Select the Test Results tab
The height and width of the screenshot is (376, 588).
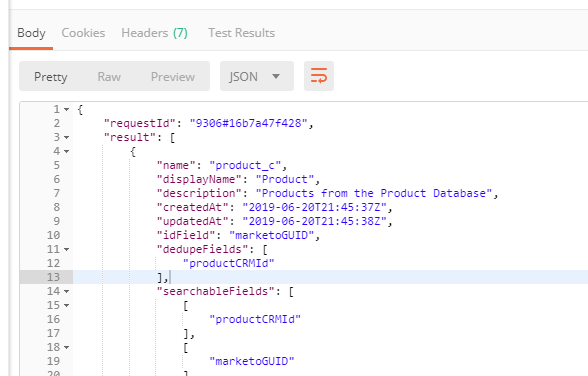[x=242, y=33]
